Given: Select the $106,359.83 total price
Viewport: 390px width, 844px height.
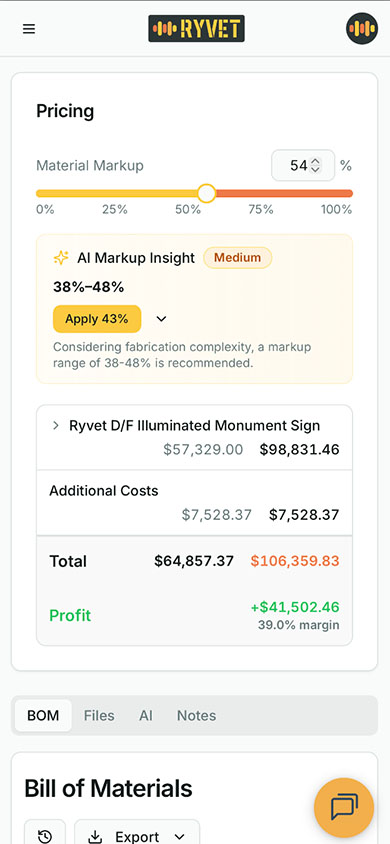Looking at the screenshot, I should pos(295,561).
